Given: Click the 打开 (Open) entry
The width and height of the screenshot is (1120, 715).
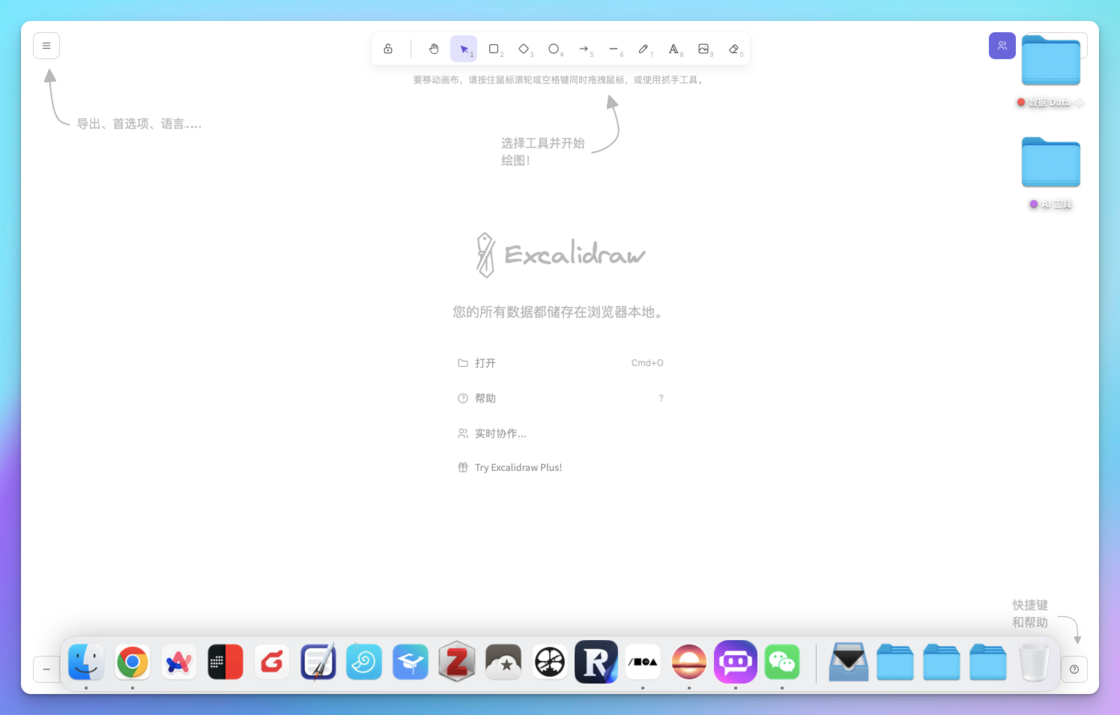Looking at the screenshot, I should click(x=486, y=363).
